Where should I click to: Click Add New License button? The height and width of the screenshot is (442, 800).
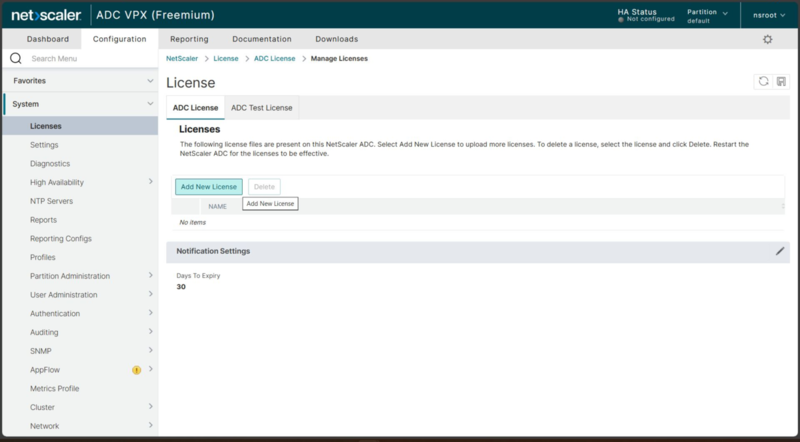[x=209, y=187]
